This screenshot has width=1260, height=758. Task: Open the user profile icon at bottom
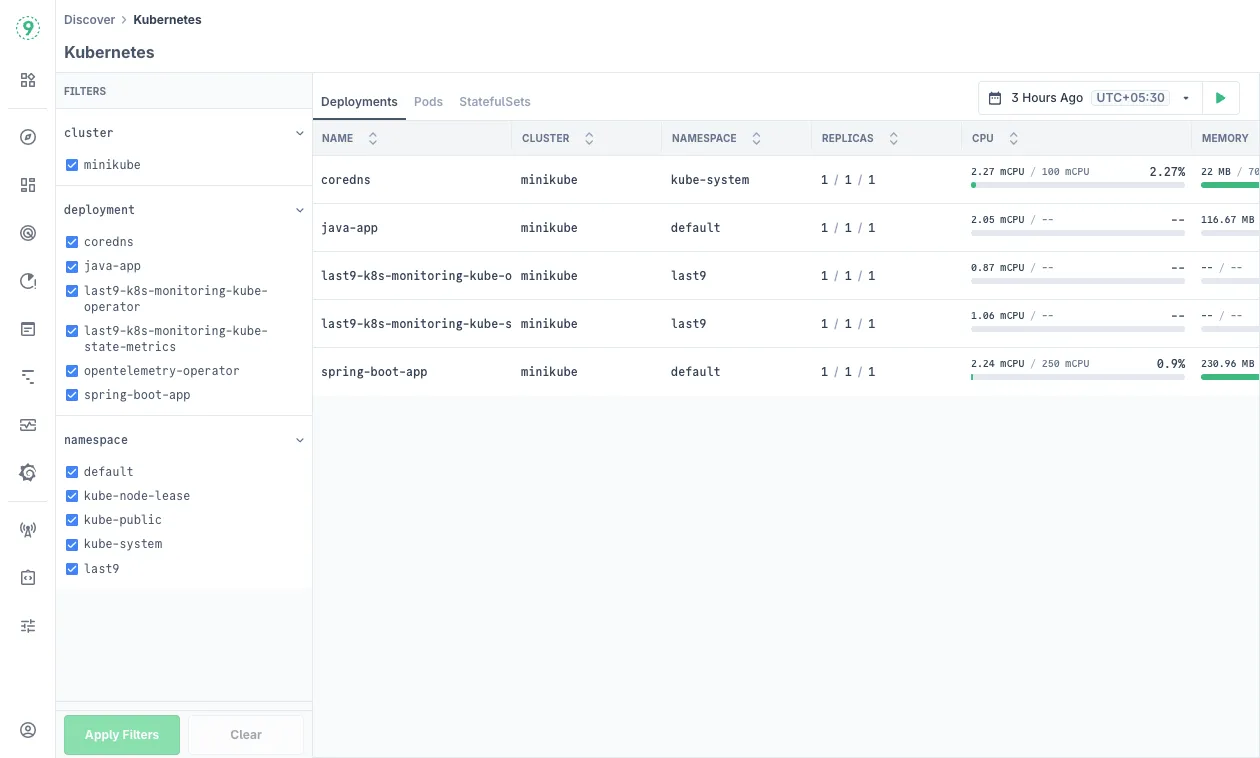click(x=28, y=730)
